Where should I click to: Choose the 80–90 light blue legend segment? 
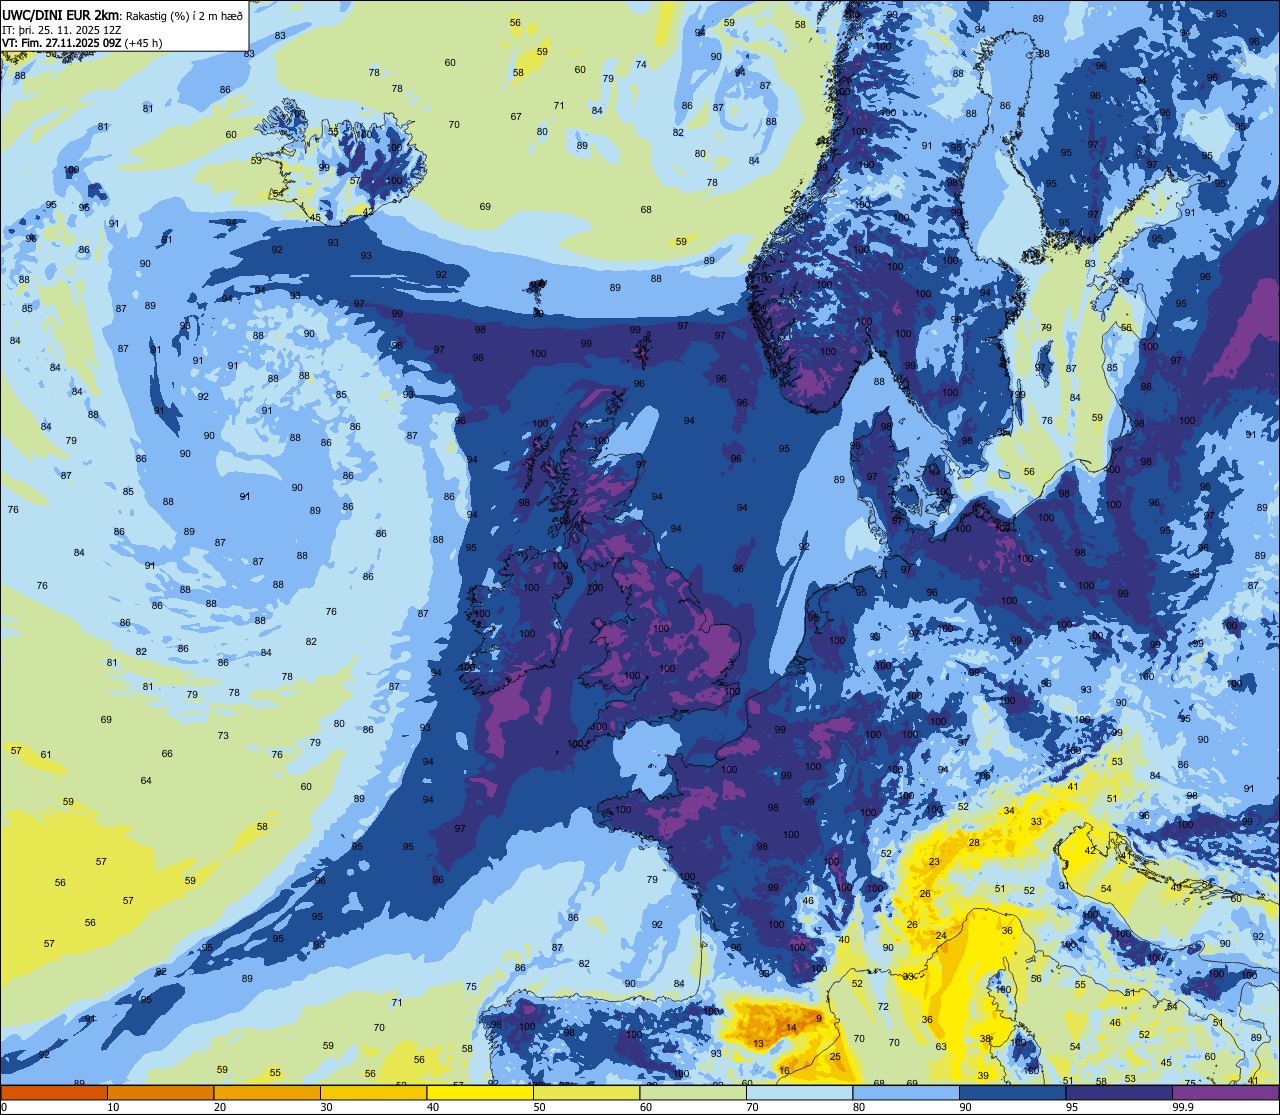(906, 1093)
